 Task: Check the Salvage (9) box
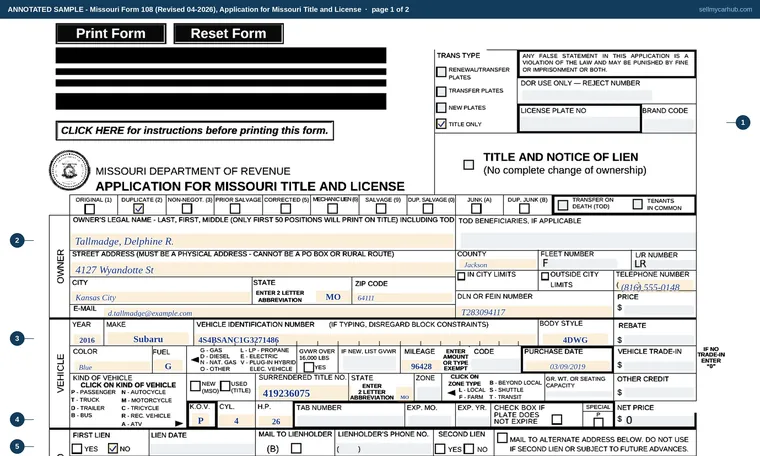pyautogui.click(x=381, y=209)
